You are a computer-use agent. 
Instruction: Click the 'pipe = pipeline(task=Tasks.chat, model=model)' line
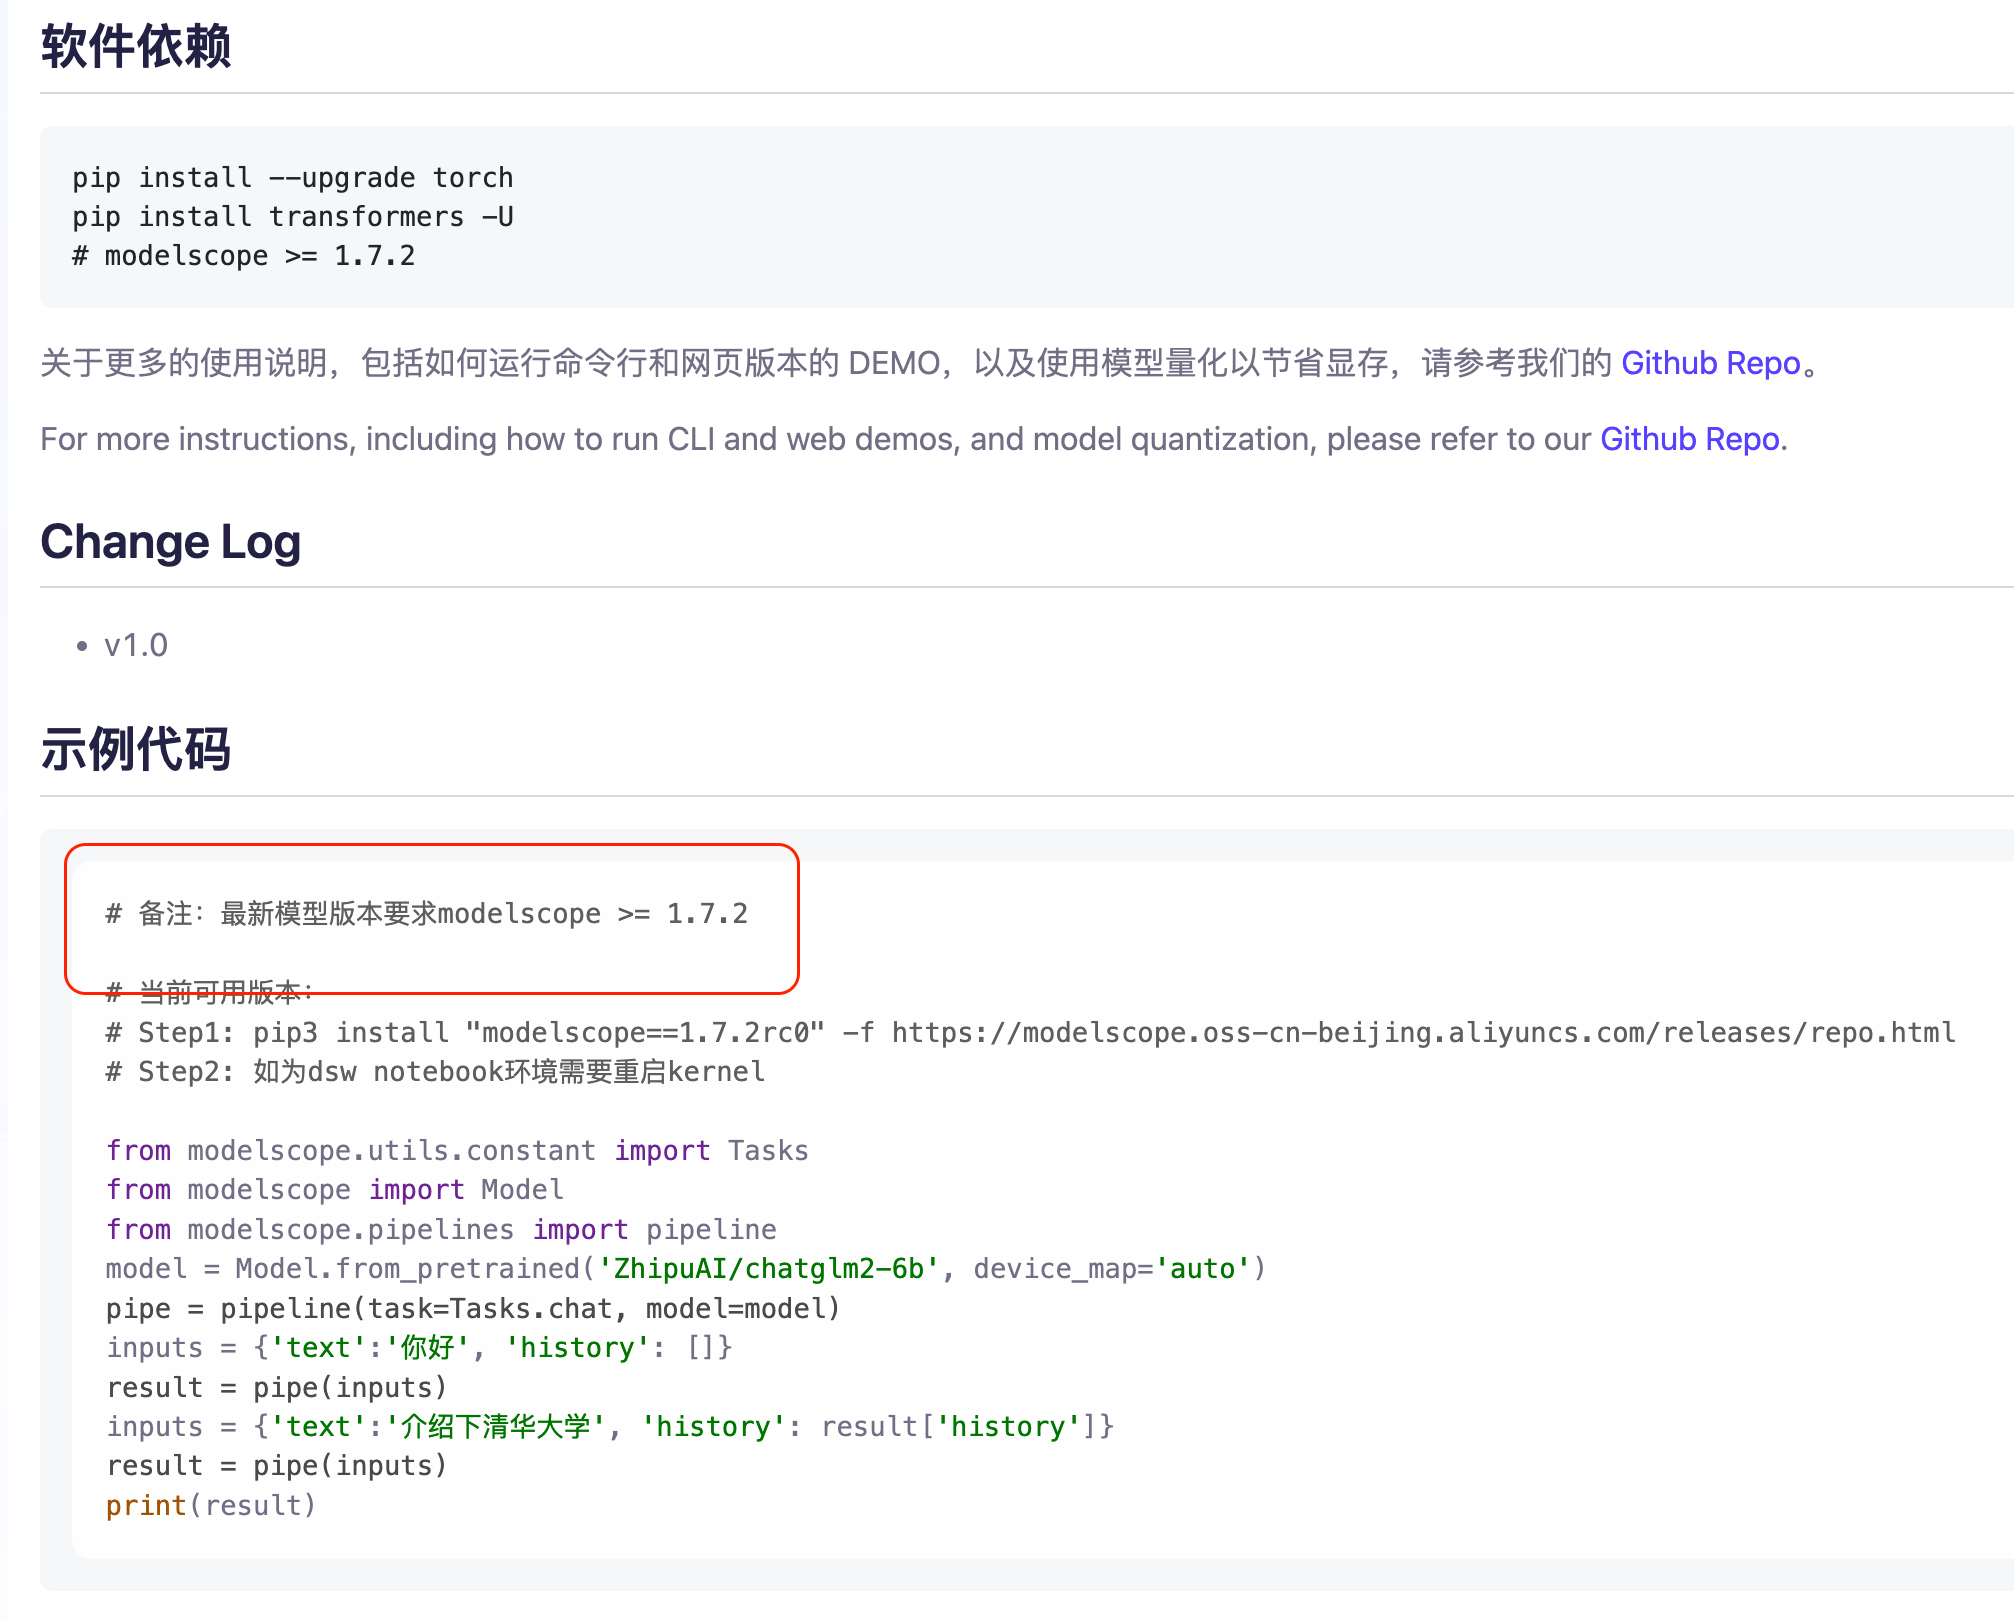(473, 1309)
